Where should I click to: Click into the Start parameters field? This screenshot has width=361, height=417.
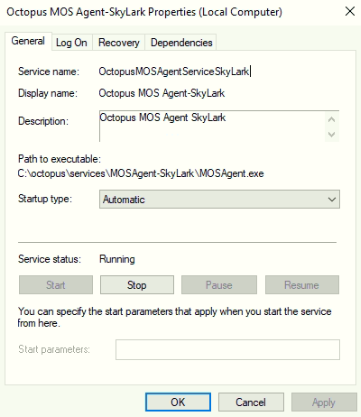point(227,349)
